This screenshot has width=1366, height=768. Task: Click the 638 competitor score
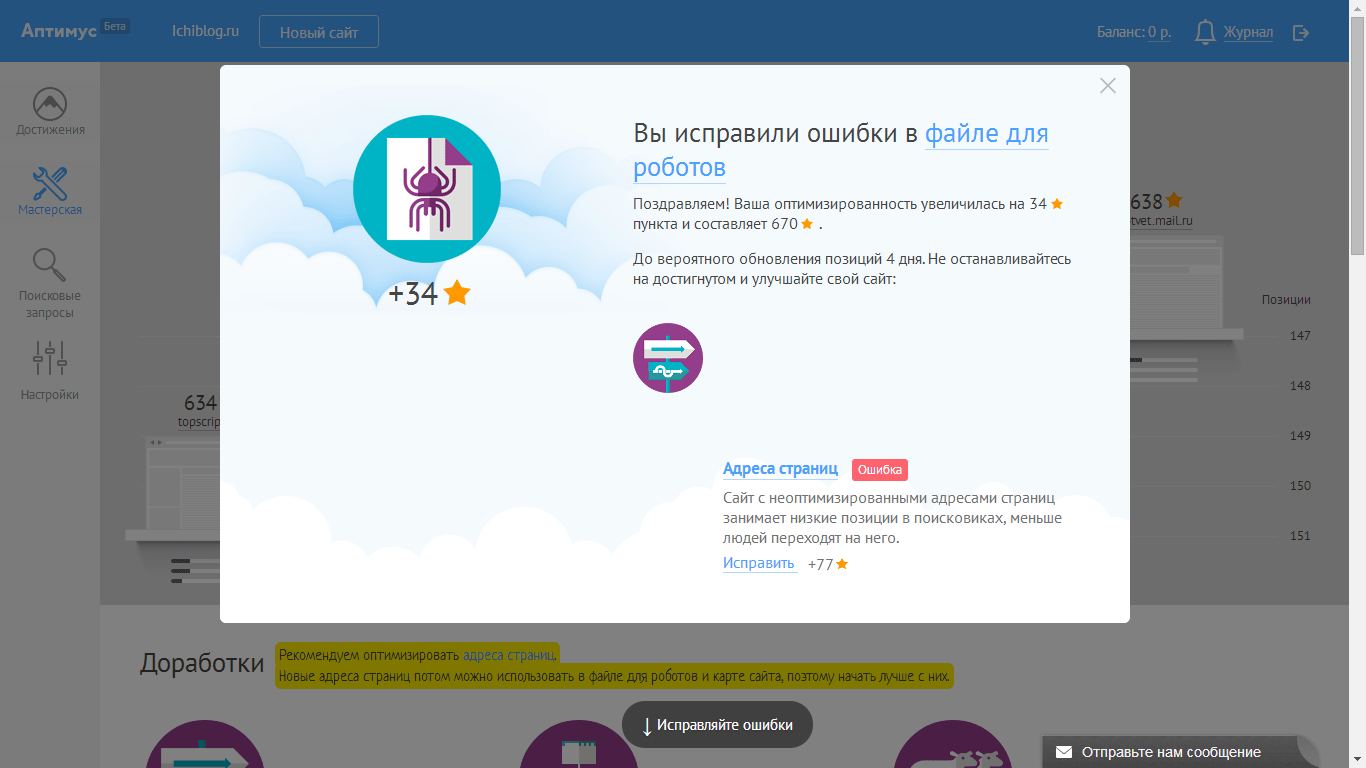pos(1156,201)
